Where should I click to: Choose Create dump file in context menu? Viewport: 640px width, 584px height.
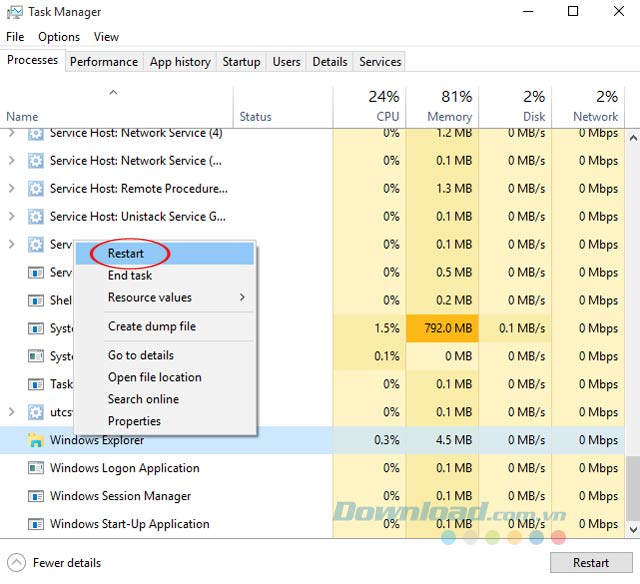pos(165,326)
